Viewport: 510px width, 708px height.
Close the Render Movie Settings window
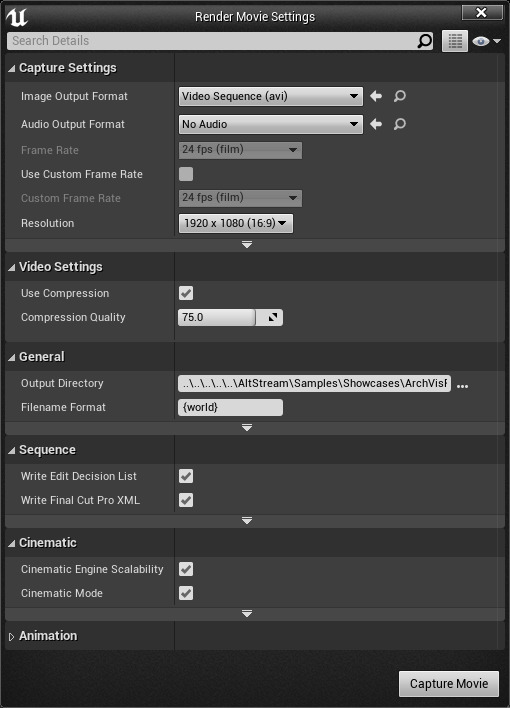click(x=482, y=12)
